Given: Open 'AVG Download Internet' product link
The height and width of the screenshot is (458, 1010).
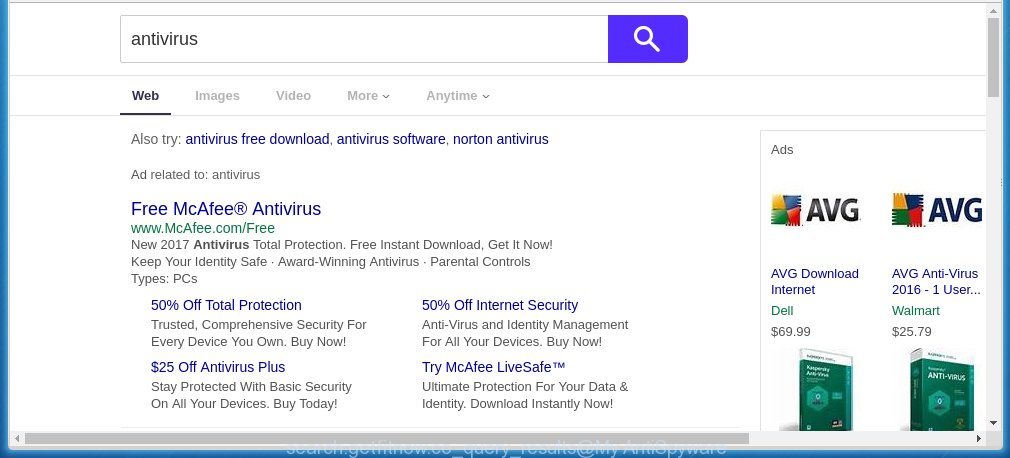Looking at the screenshot, I should pos(815,281).
